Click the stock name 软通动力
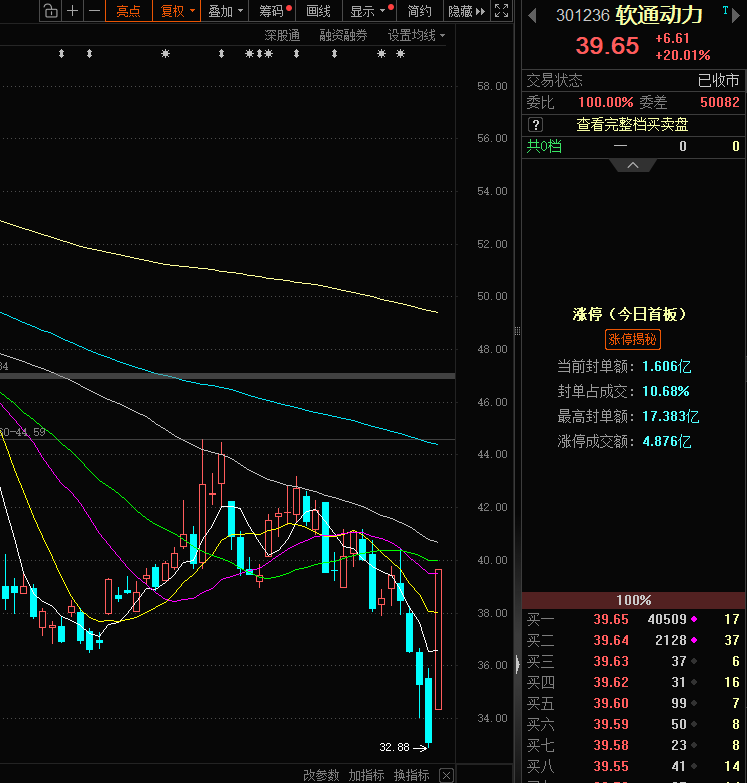The image size is (747, 783). [x=659, y=15]
